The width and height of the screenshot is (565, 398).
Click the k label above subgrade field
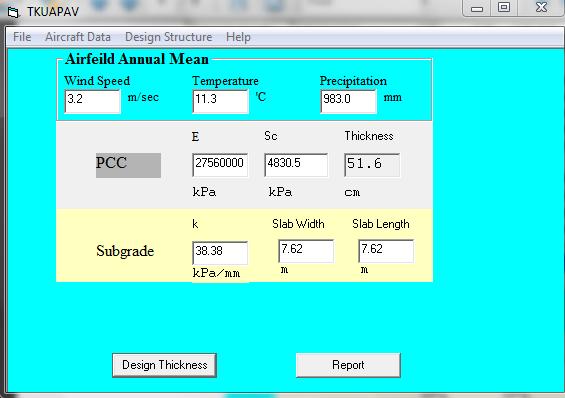195,224
